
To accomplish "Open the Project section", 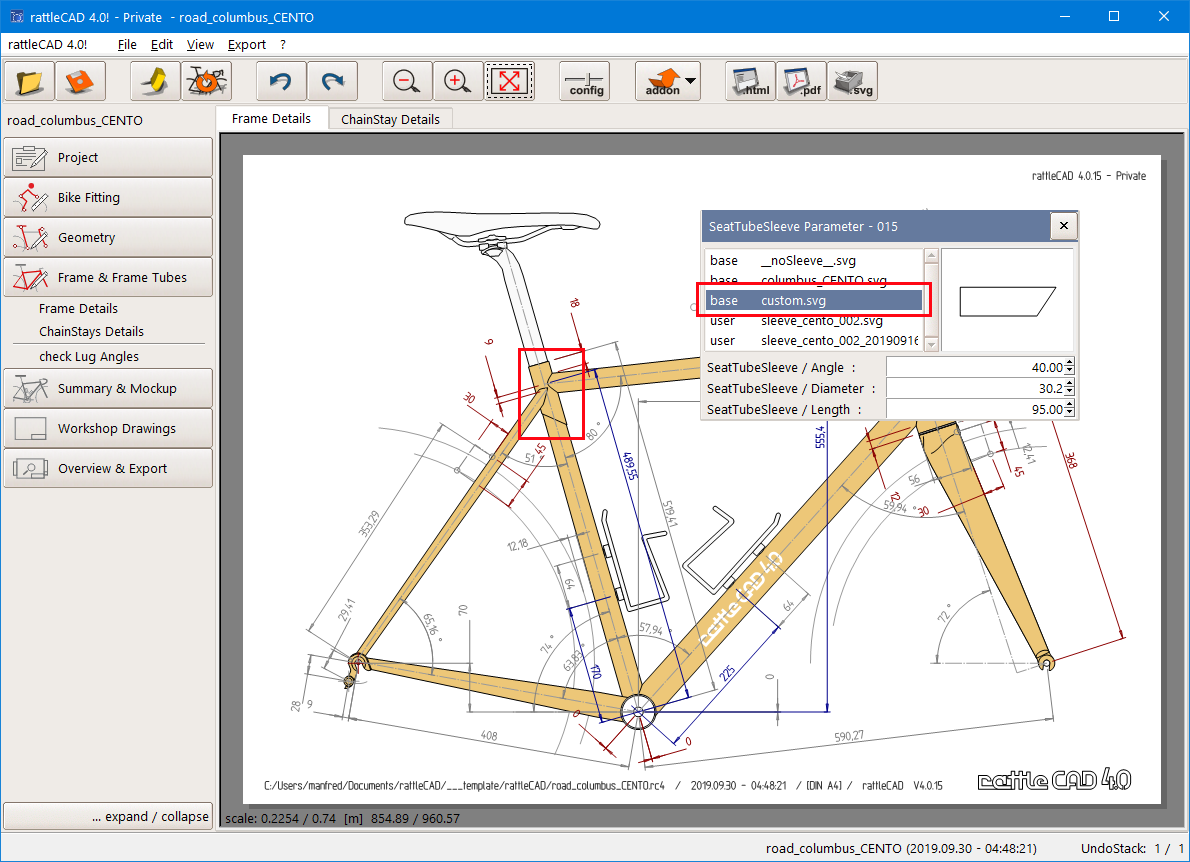I will 109,157.
